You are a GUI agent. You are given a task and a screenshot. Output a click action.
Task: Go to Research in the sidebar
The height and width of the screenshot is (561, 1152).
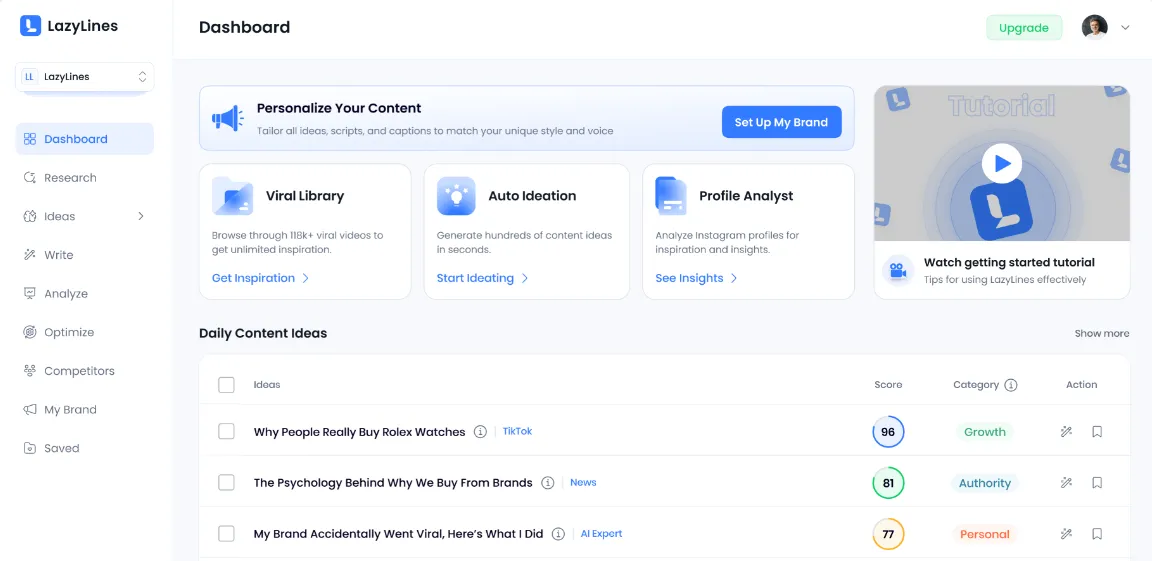pos(70,178)
